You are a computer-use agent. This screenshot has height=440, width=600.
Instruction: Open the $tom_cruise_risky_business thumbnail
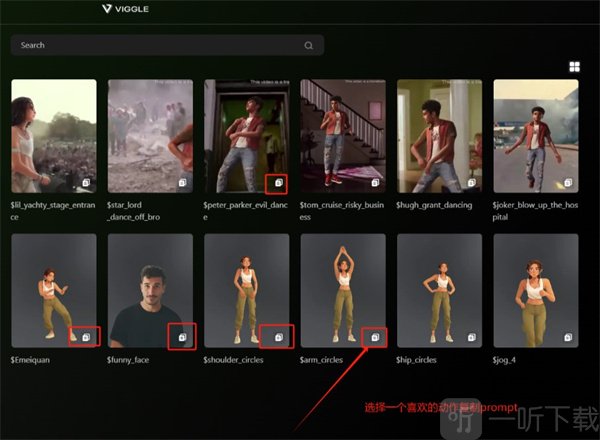pos(343,136)
